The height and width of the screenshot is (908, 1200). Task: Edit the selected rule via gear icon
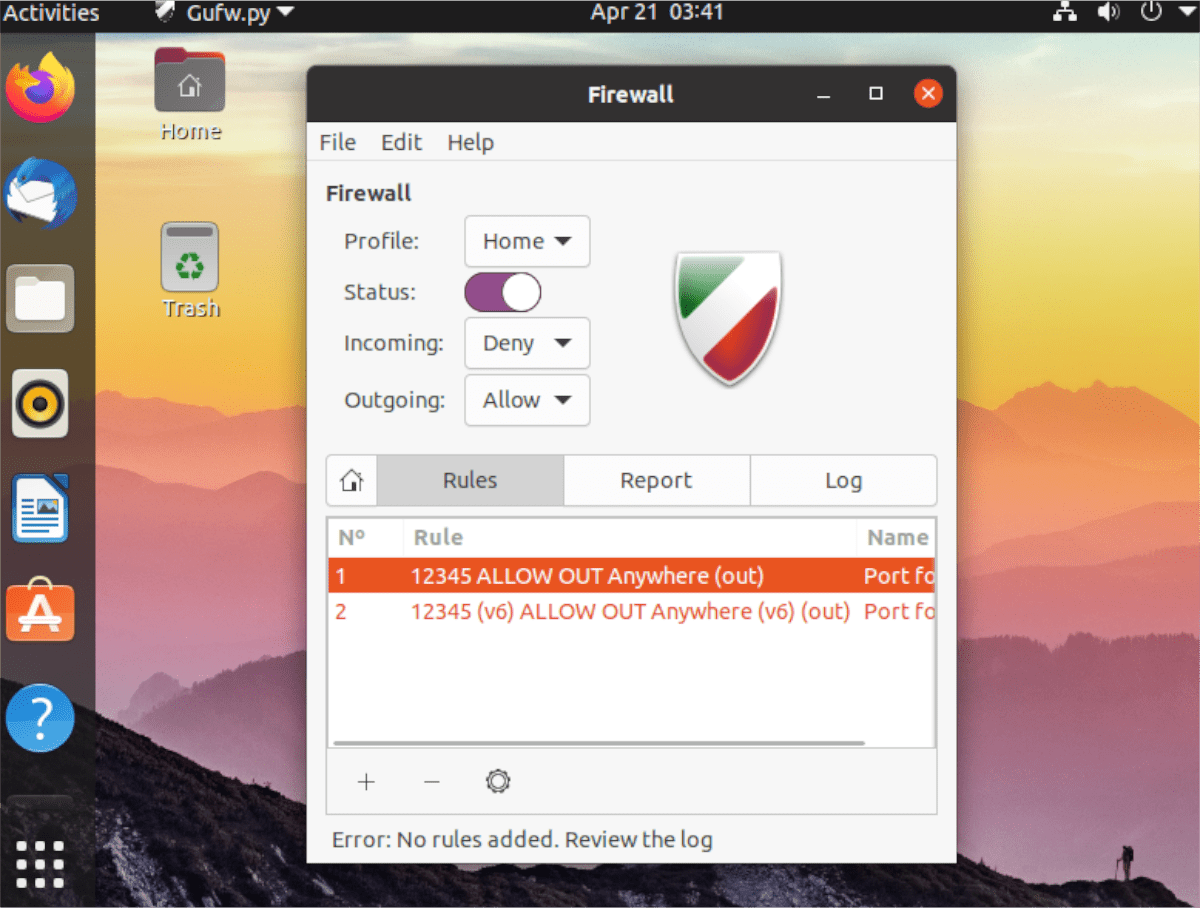(498, 782)
